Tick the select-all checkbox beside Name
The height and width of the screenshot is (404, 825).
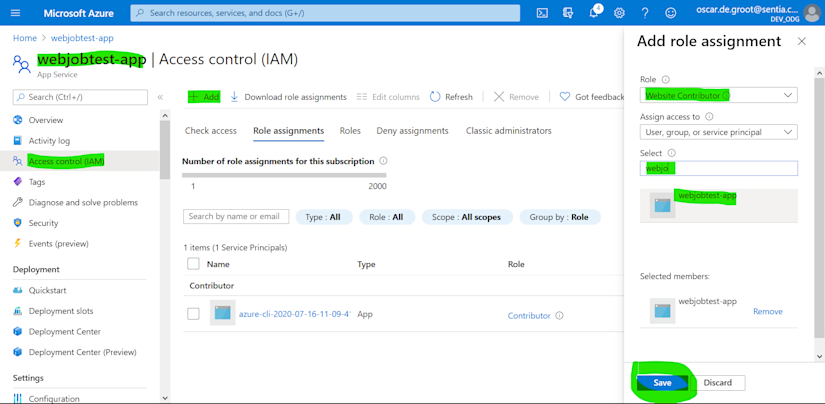tap(194, 264)
